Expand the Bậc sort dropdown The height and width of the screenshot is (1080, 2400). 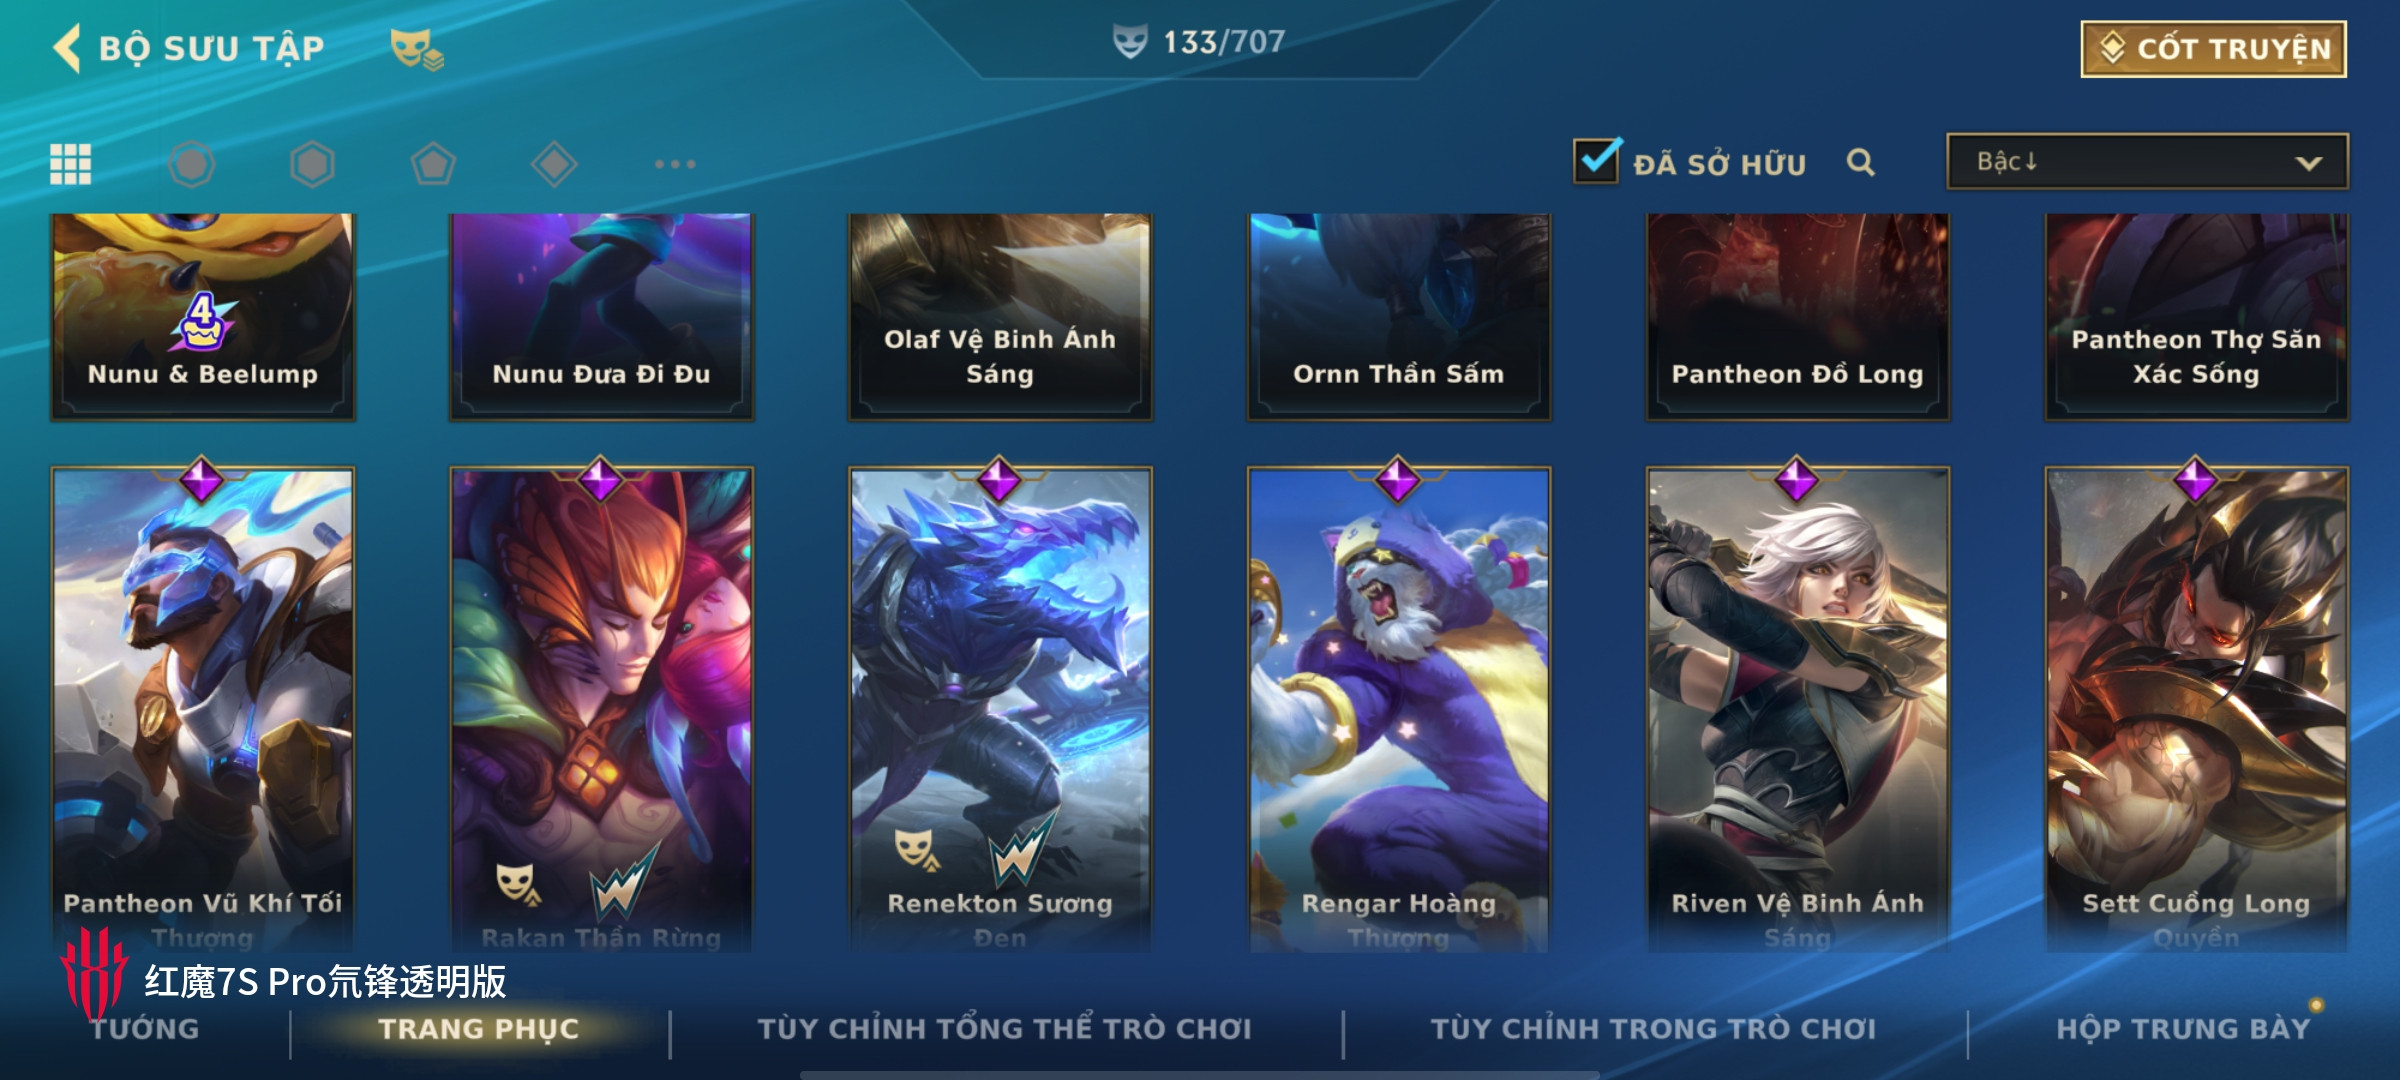click(x=2147, y=162)
